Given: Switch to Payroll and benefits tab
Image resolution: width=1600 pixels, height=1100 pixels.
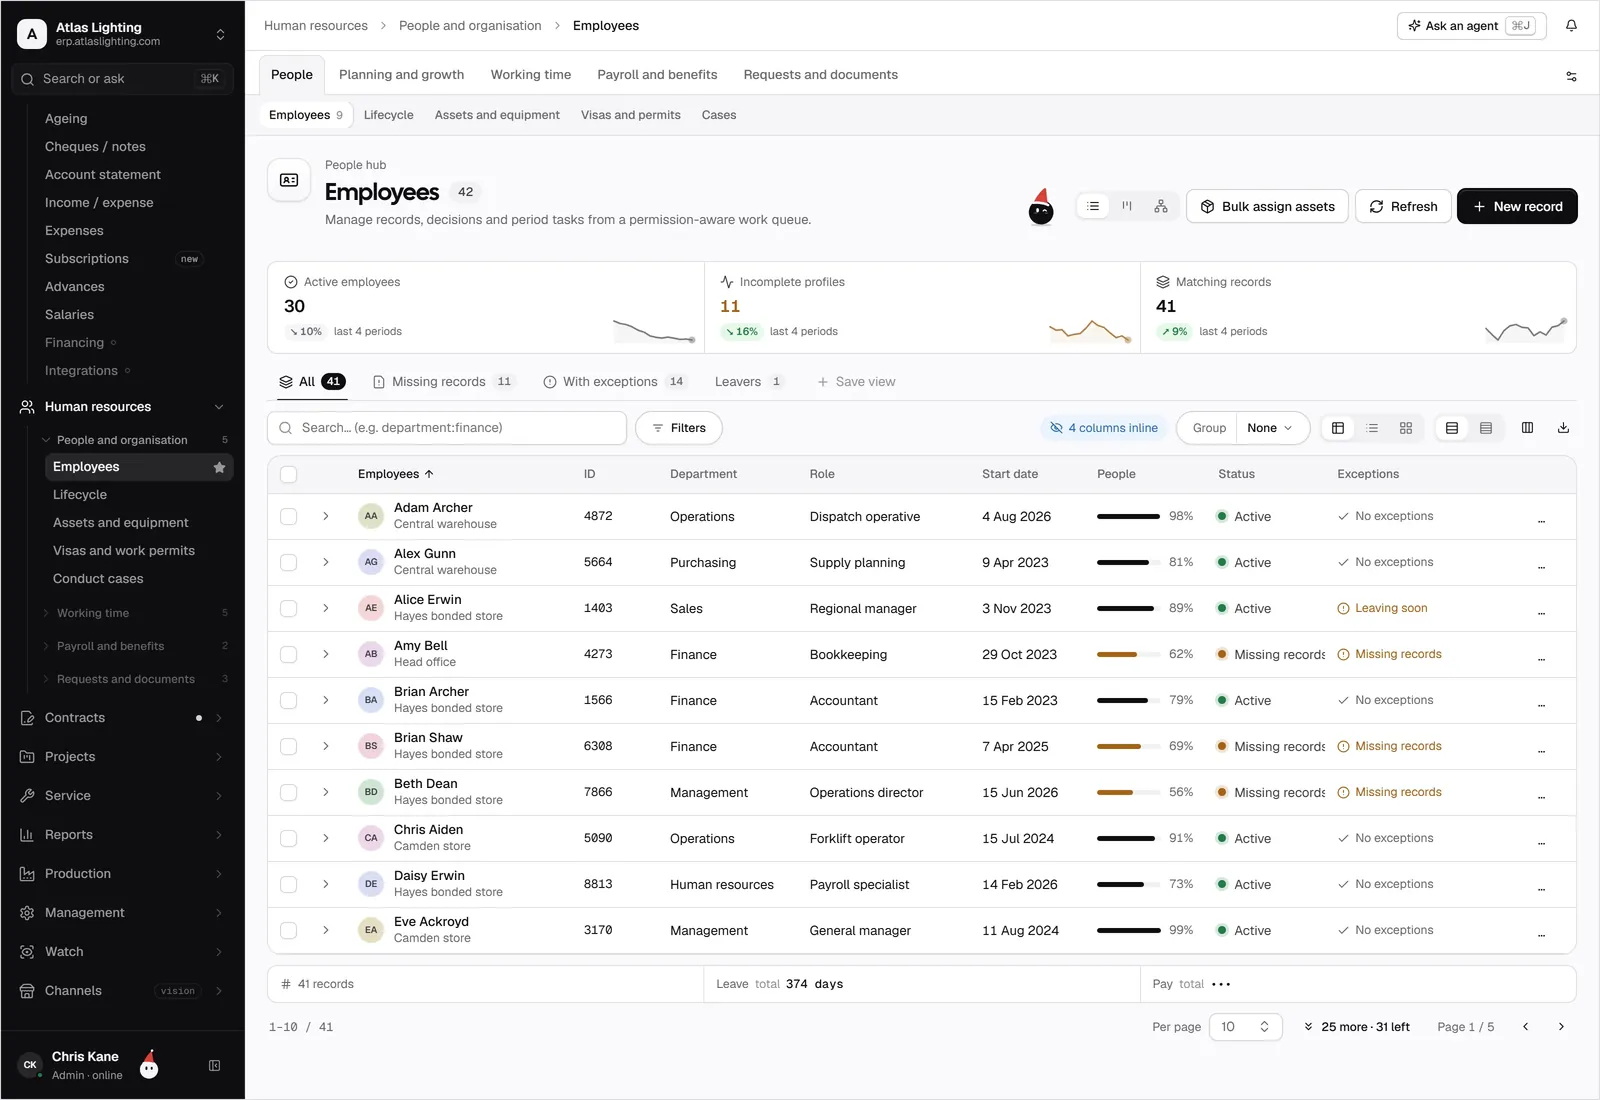Looking at the screenshot, I should [657, 75].
